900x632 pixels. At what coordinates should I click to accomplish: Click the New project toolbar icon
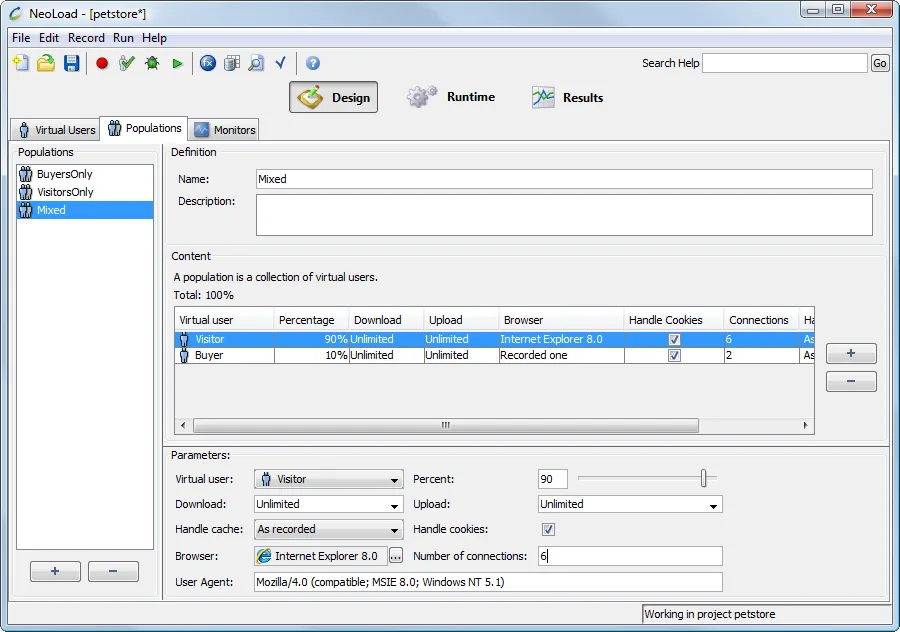coord(21,63)
